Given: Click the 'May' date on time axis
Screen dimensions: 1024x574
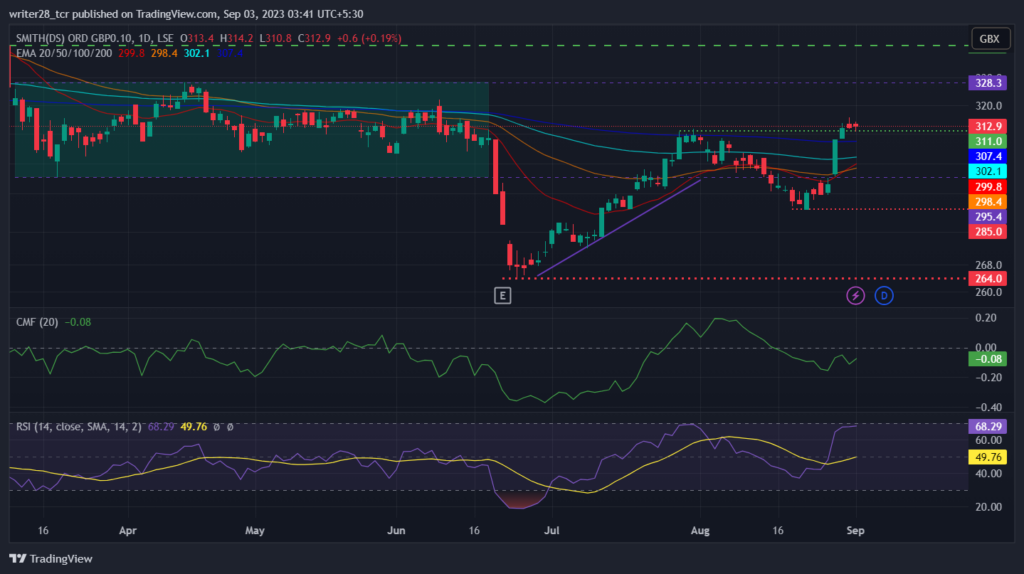Looking at the screenshot, I should click(x=255, y=530).
